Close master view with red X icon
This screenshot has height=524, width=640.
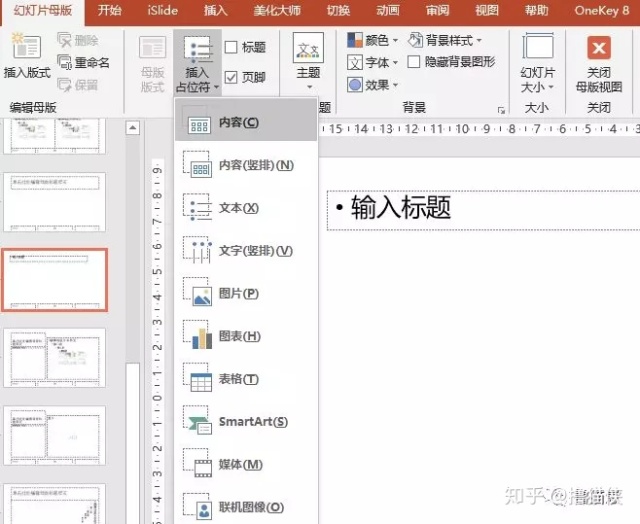click(599, 48)
